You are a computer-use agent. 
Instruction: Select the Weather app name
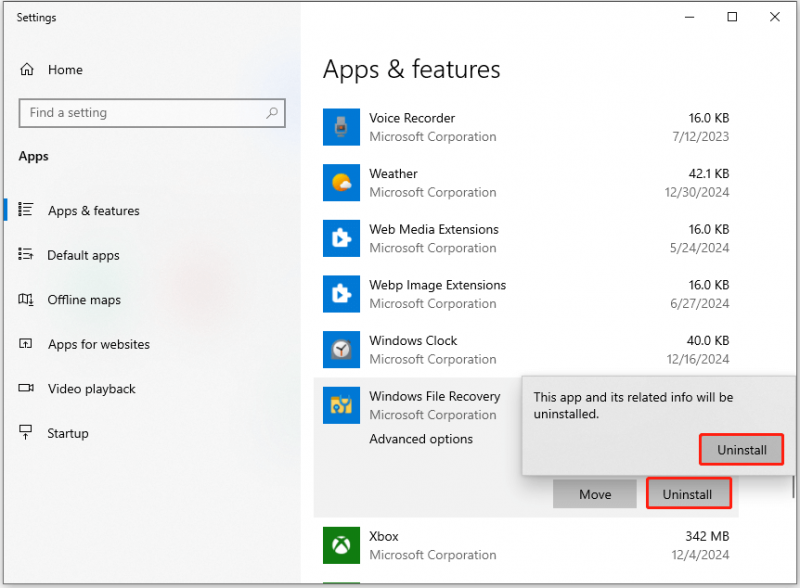click(393, 174)
